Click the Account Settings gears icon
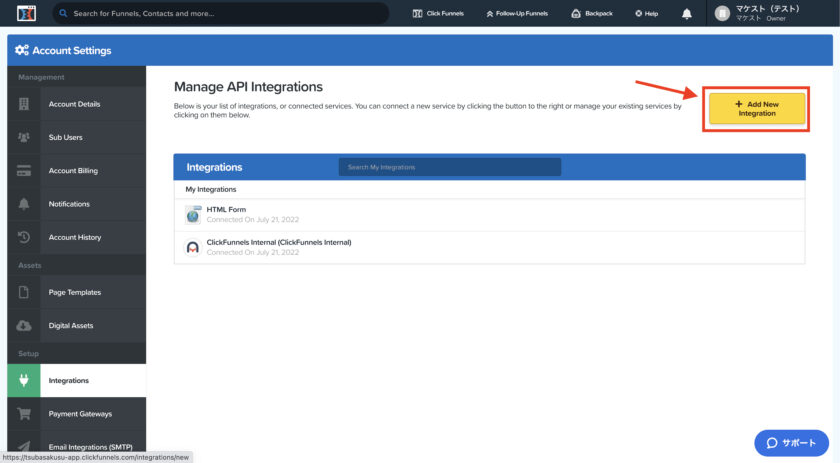Image resolution: width=840 pixels, height=463 pixels. 22,50
